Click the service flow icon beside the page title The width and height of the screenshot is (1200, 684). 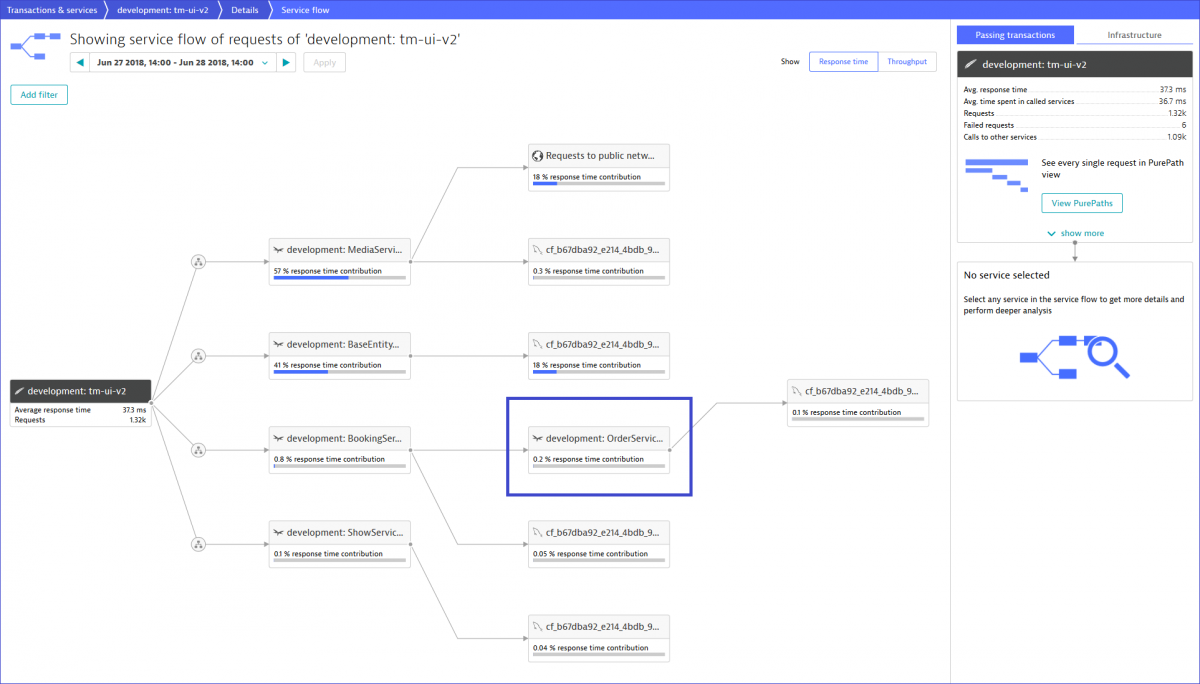point(33,46)
